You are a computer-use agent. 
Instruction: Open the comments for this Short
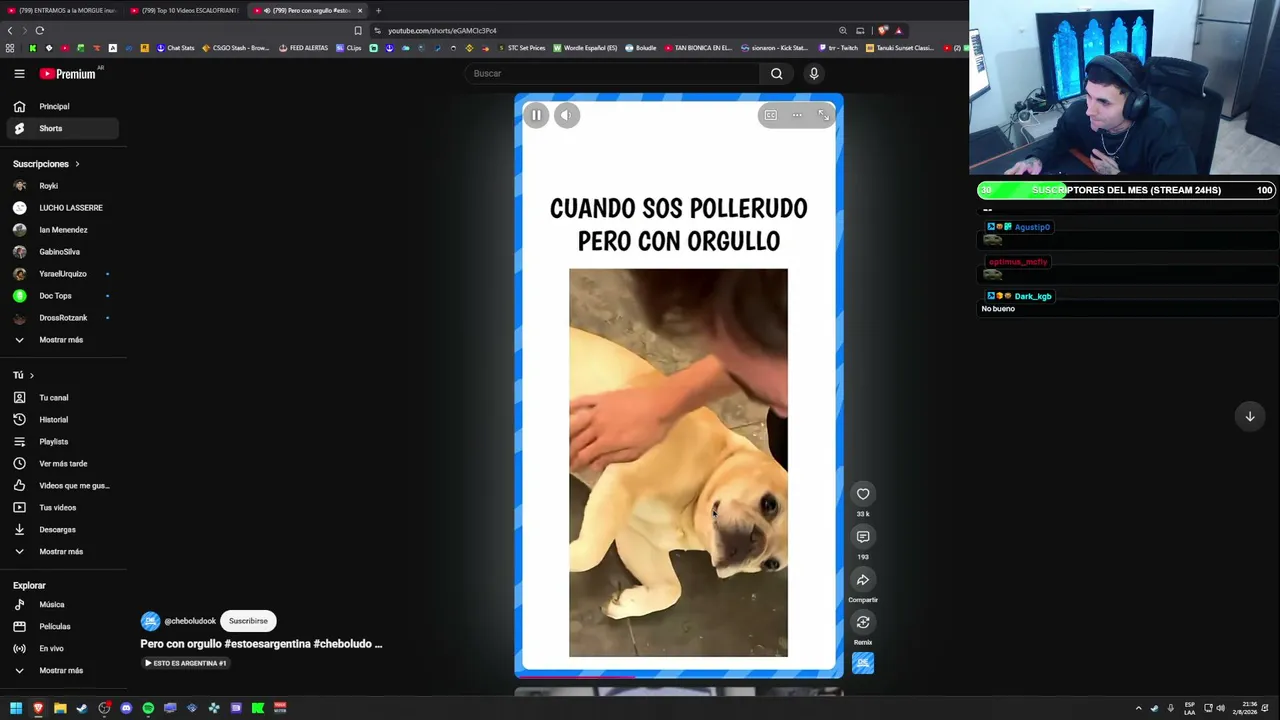click(863, 537)
